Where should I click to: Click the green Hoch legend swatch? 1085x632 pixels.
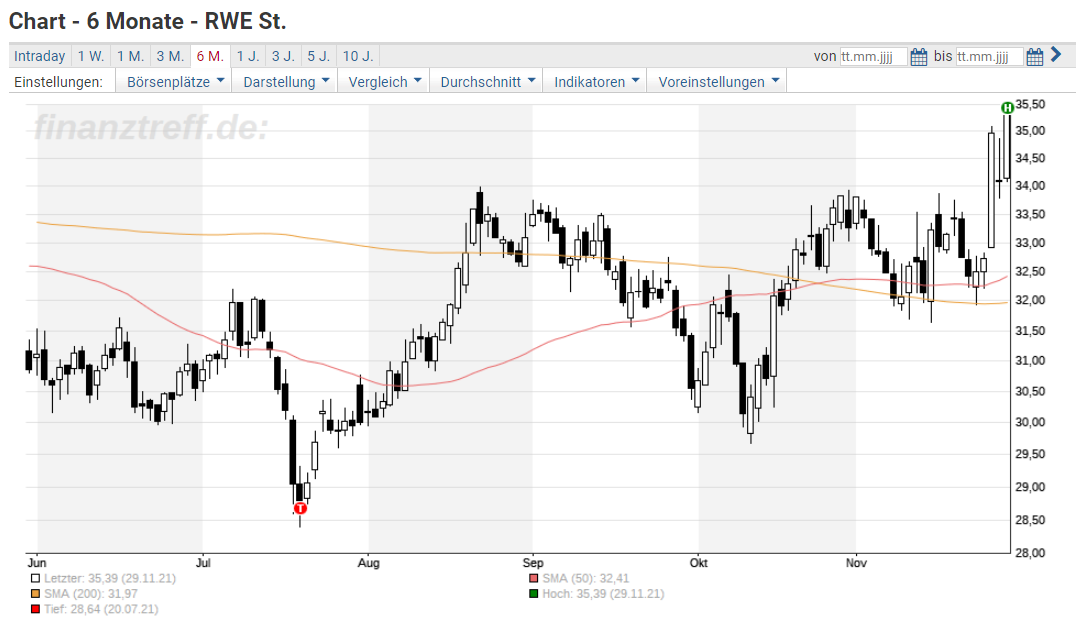[x=534, y=594]
